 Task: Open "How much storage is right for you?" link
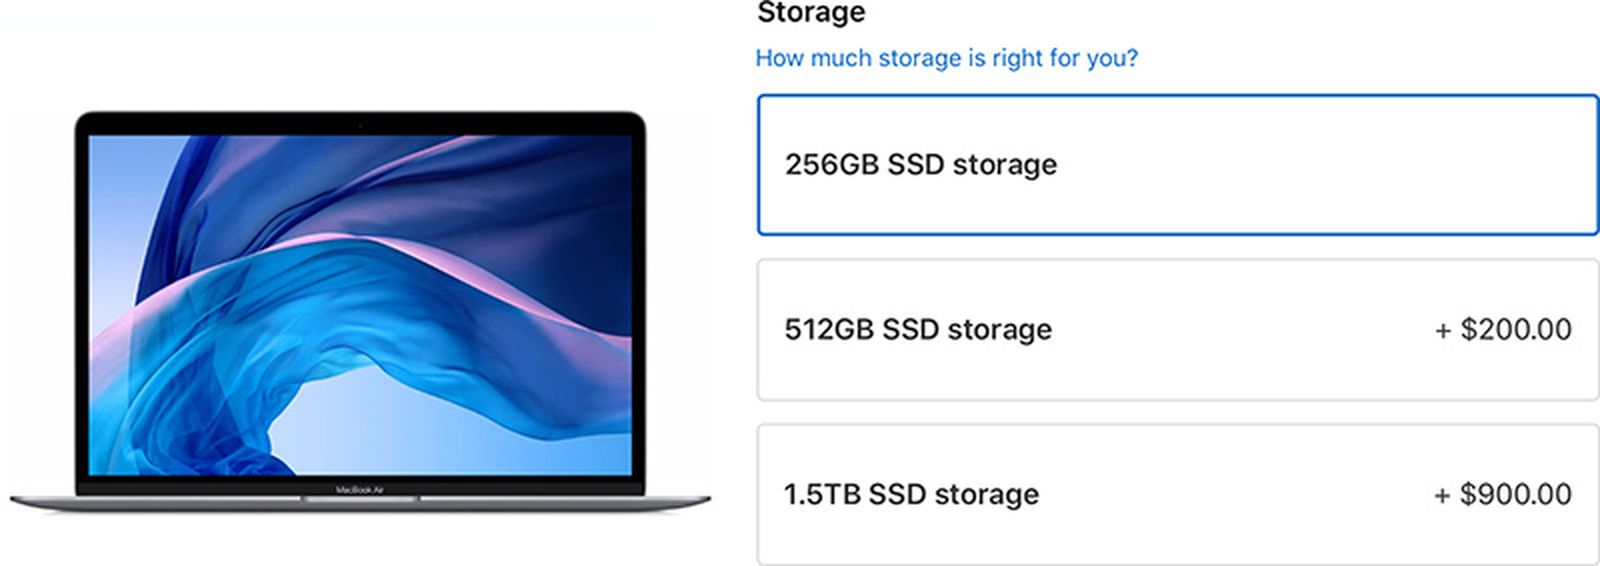[x=946, y=58]
